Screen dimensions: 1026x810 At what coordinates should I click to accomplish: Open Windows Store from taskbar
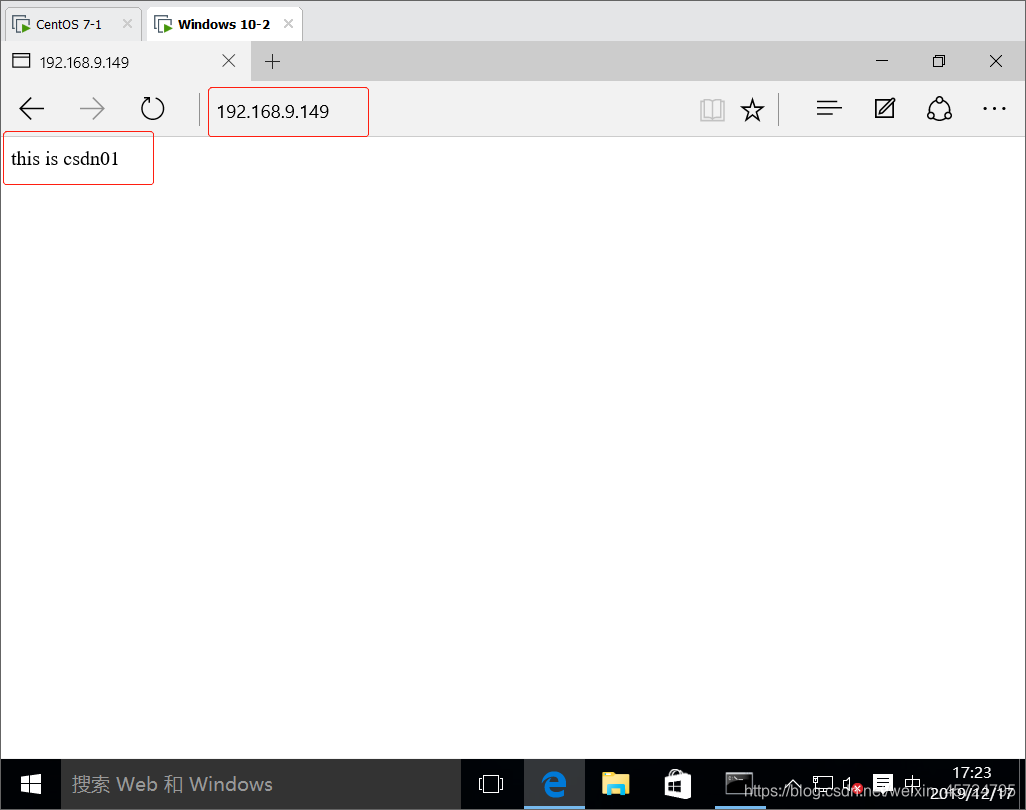[x=677, y=784]
